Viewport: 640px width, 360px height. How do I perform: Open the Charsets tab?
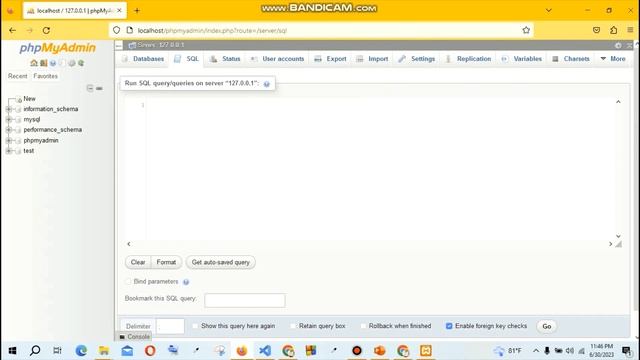(x=571, y=59)
